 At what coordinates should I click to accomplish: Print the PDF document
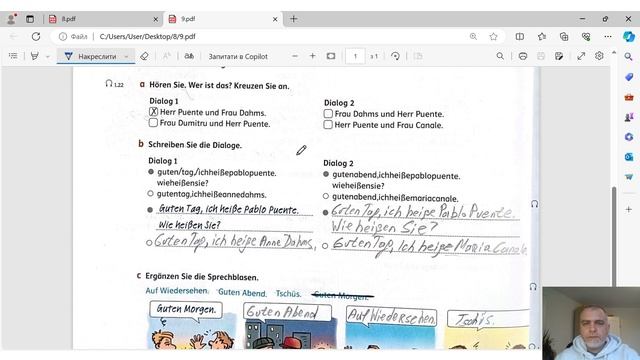[523, 56]
